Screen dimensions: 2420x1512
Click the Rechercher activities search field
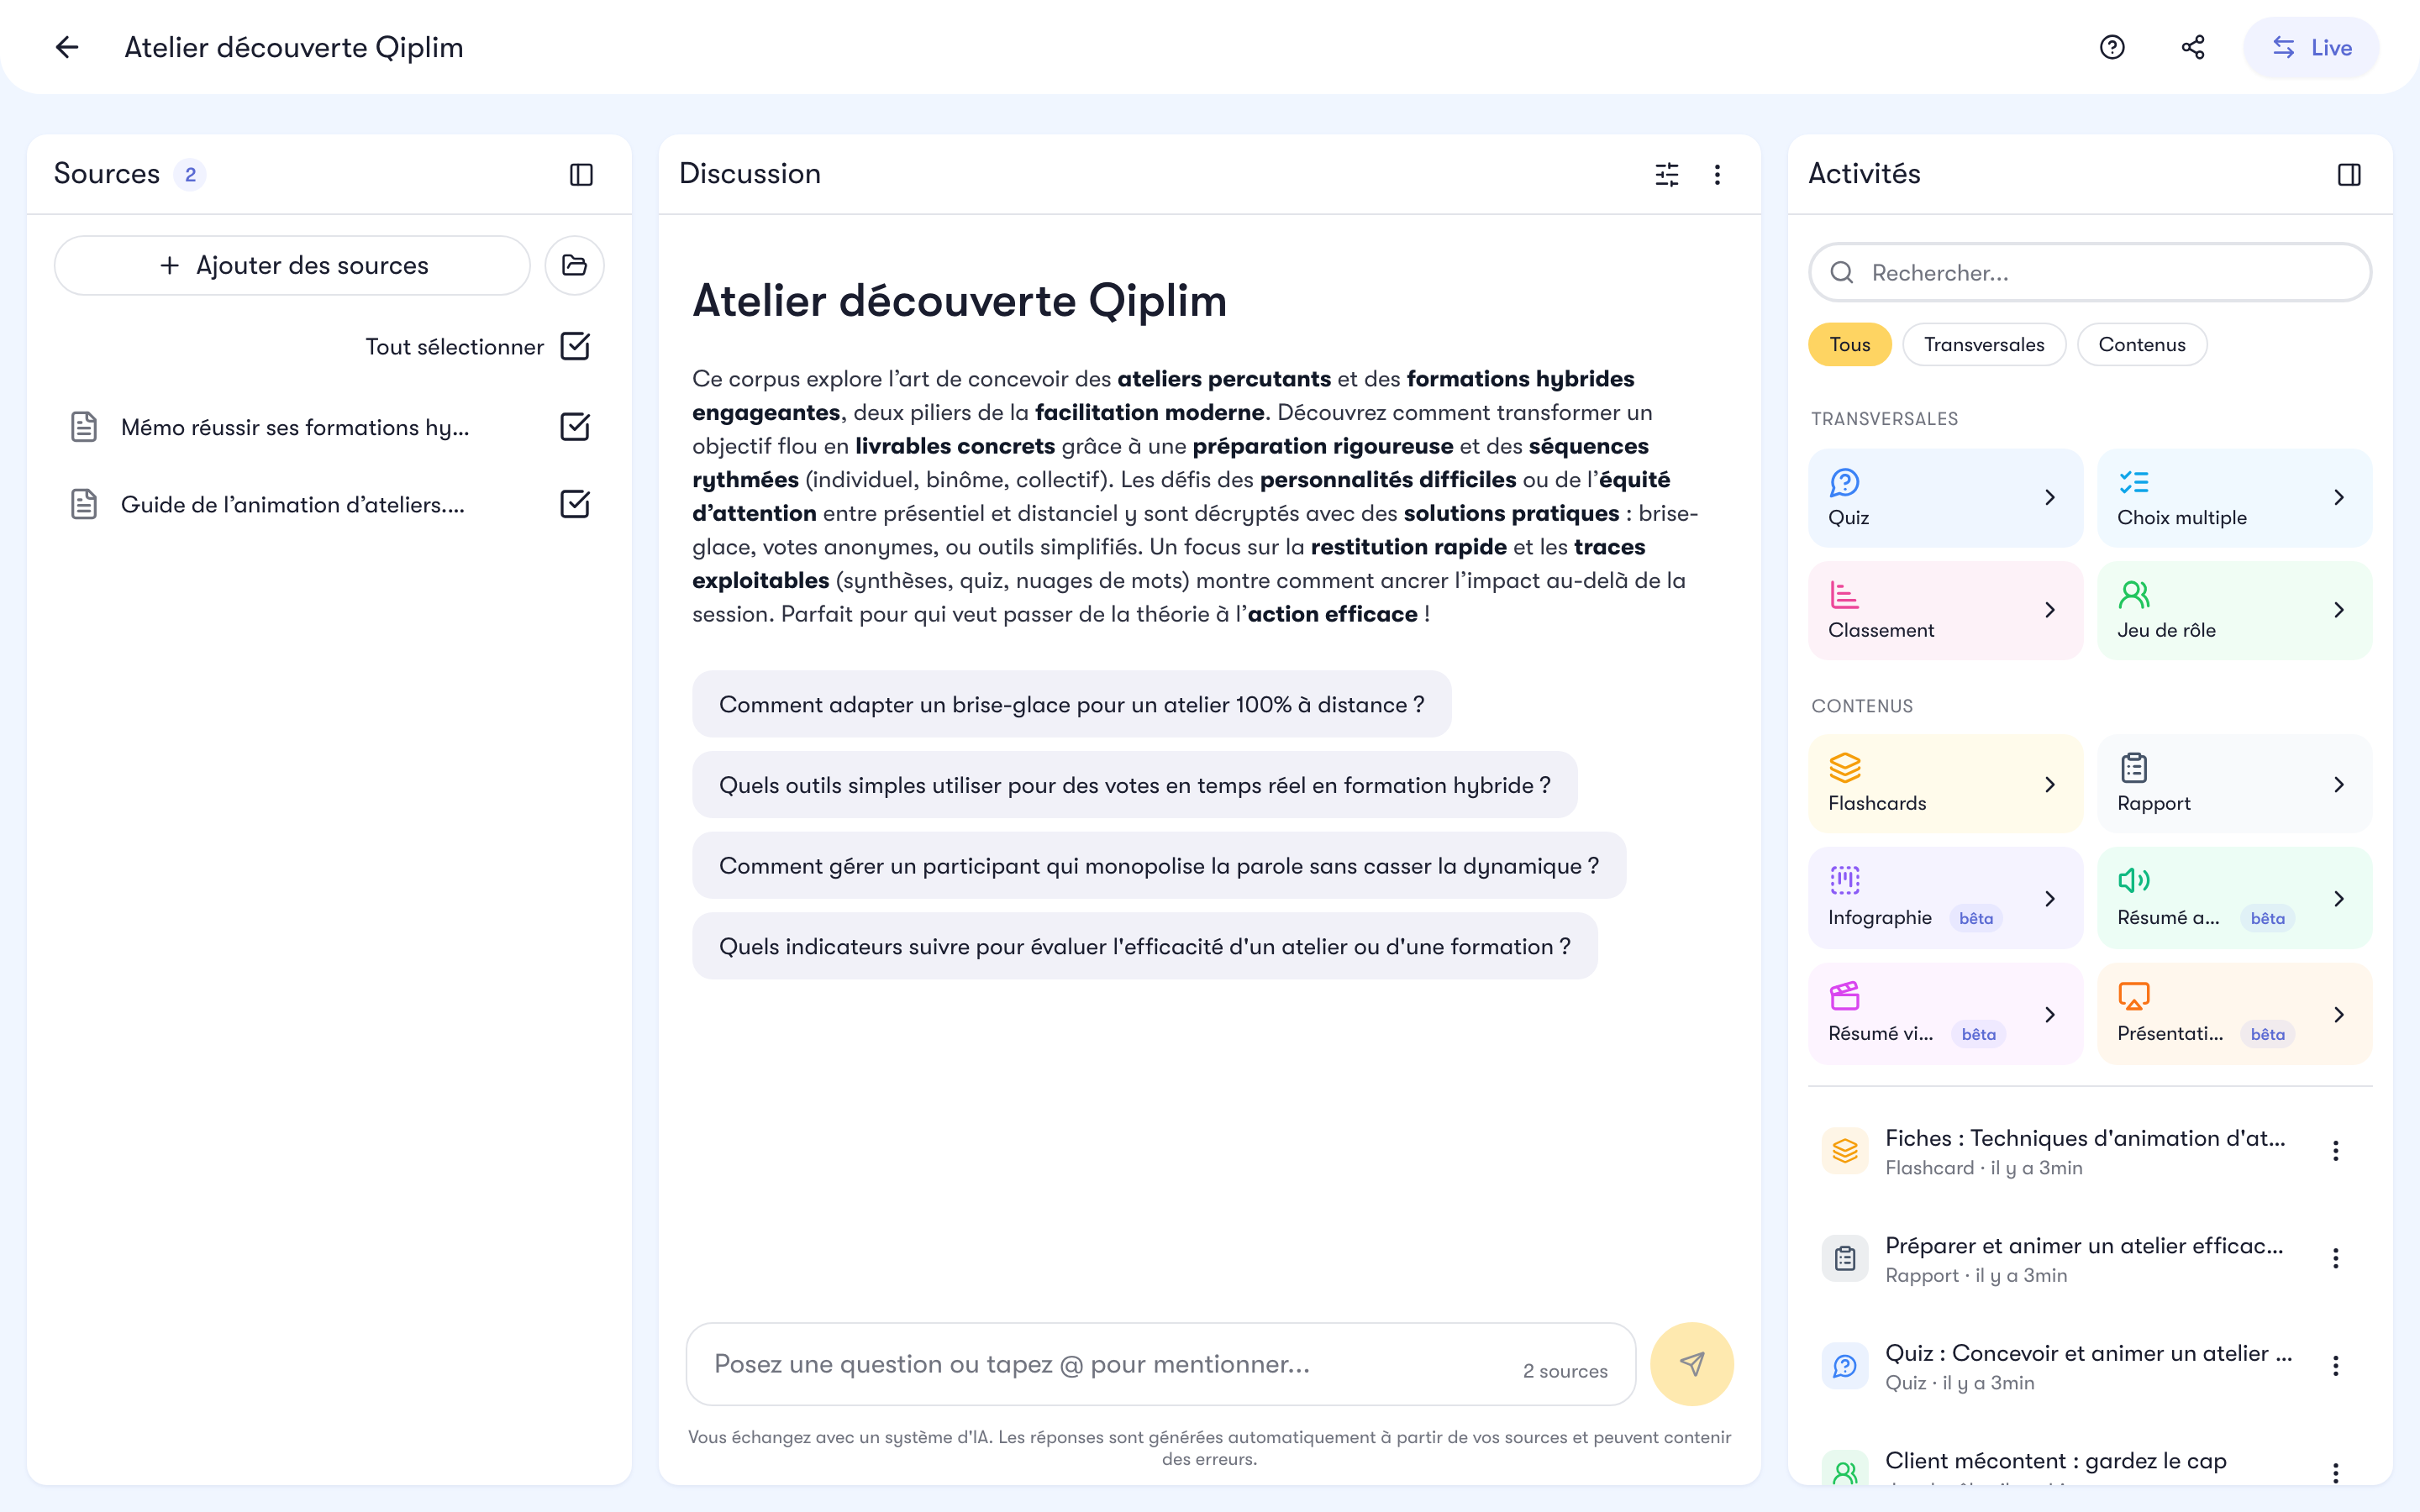tap(2089, 272)
